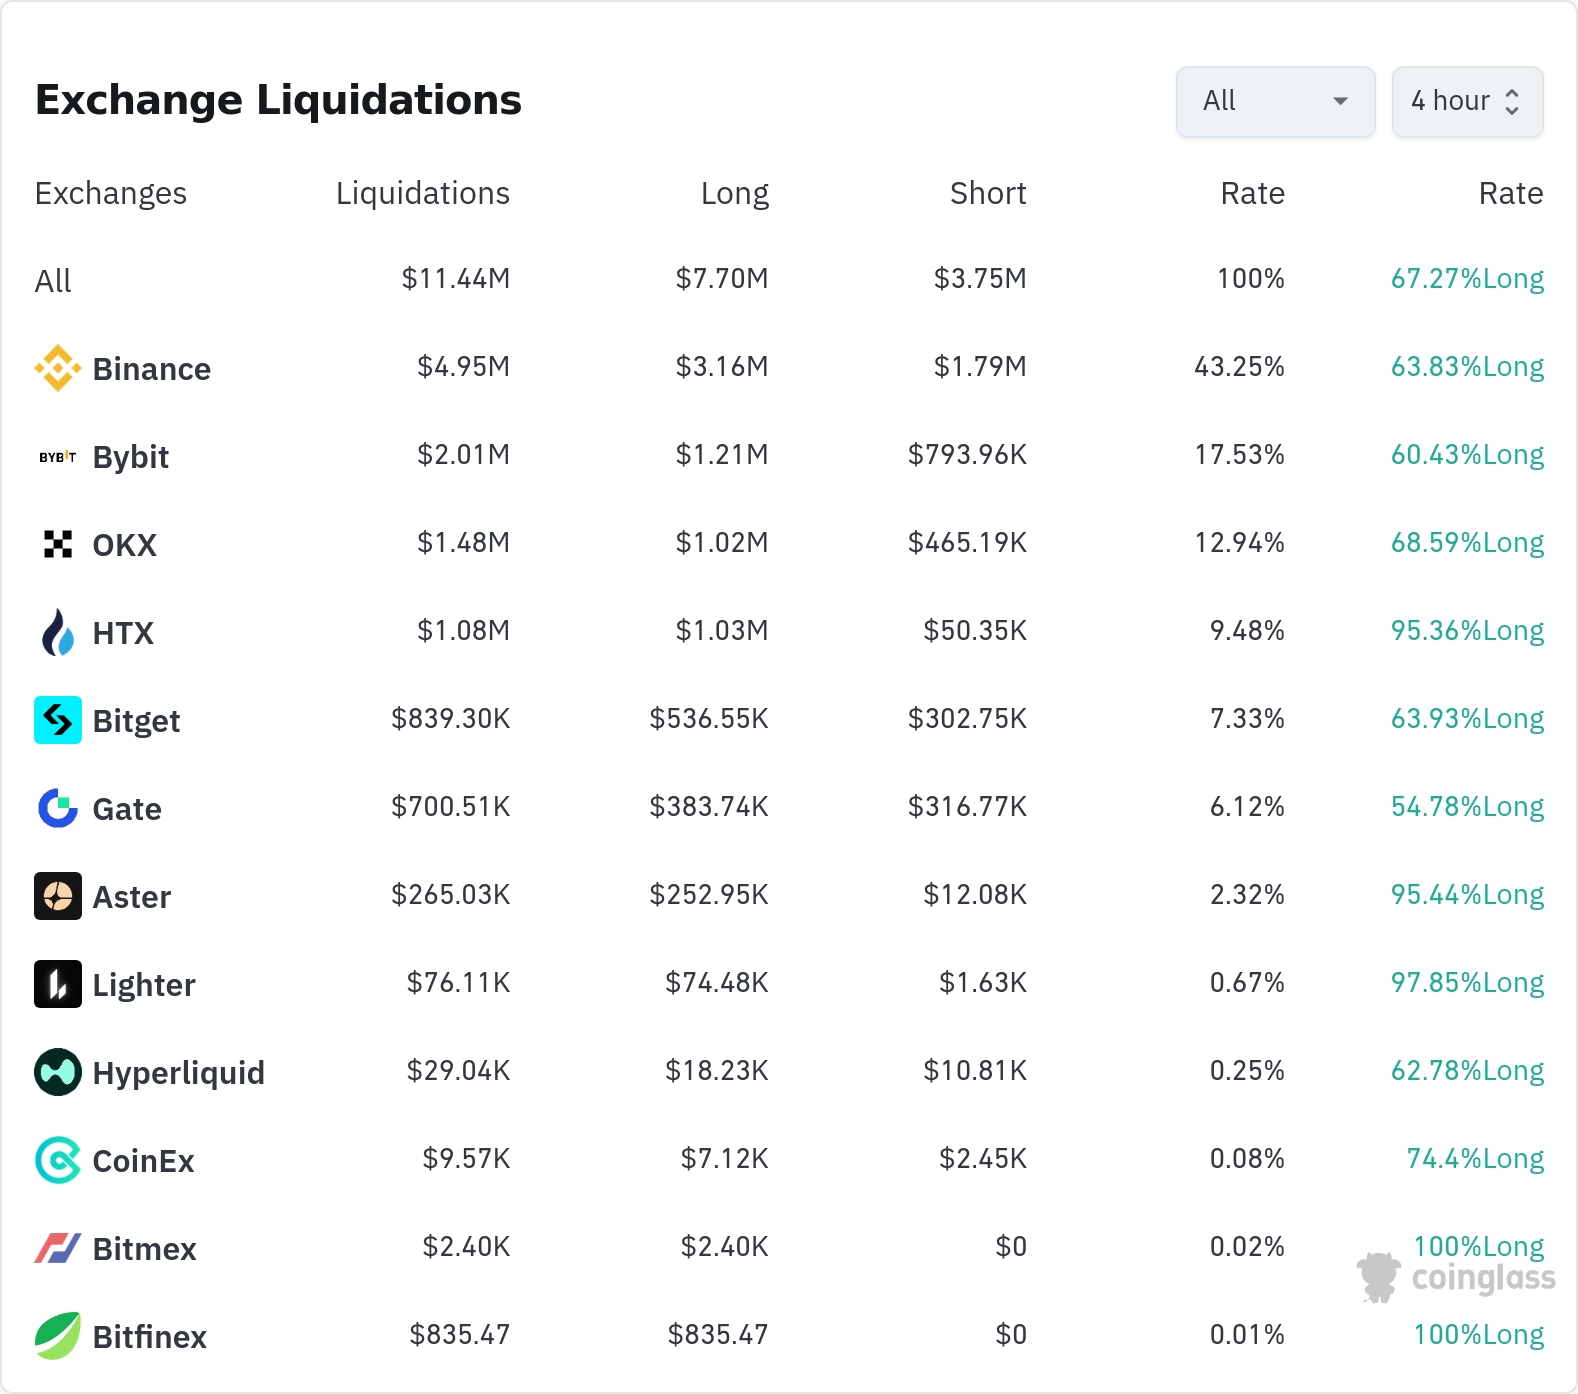Click the Hyperliquid logo icon
Image resolution: width=1578 pixels, height=1394 pixels.
(x=58, y=1072)
